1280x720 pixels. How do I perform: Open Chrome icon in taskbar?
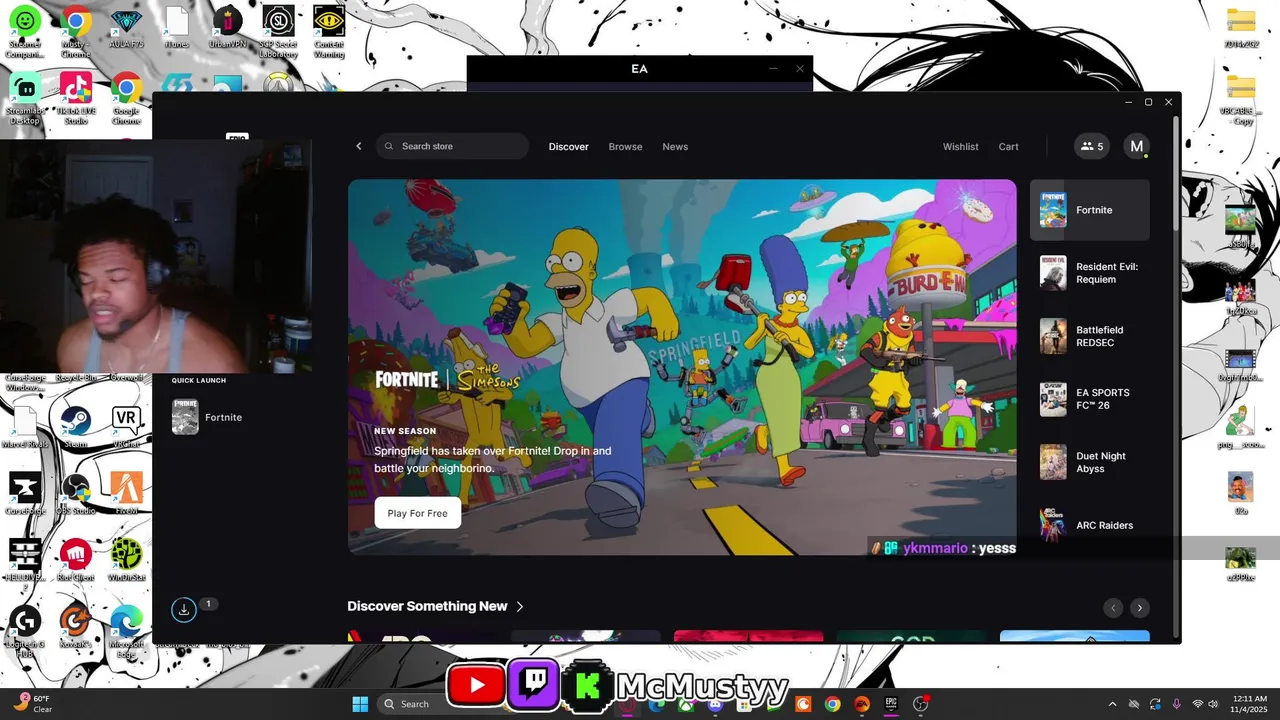[x=832, y=704]
